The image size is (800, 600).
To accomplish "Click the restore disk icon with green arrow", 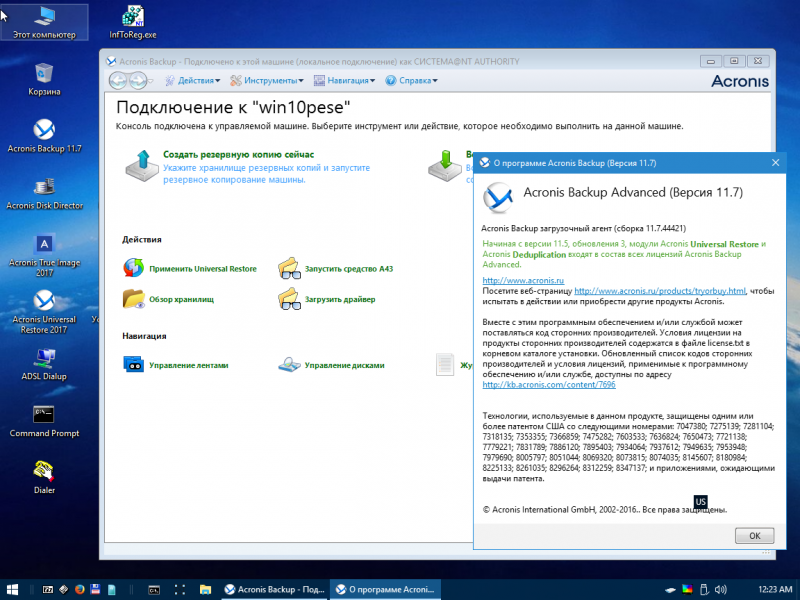I will [445, 166].
